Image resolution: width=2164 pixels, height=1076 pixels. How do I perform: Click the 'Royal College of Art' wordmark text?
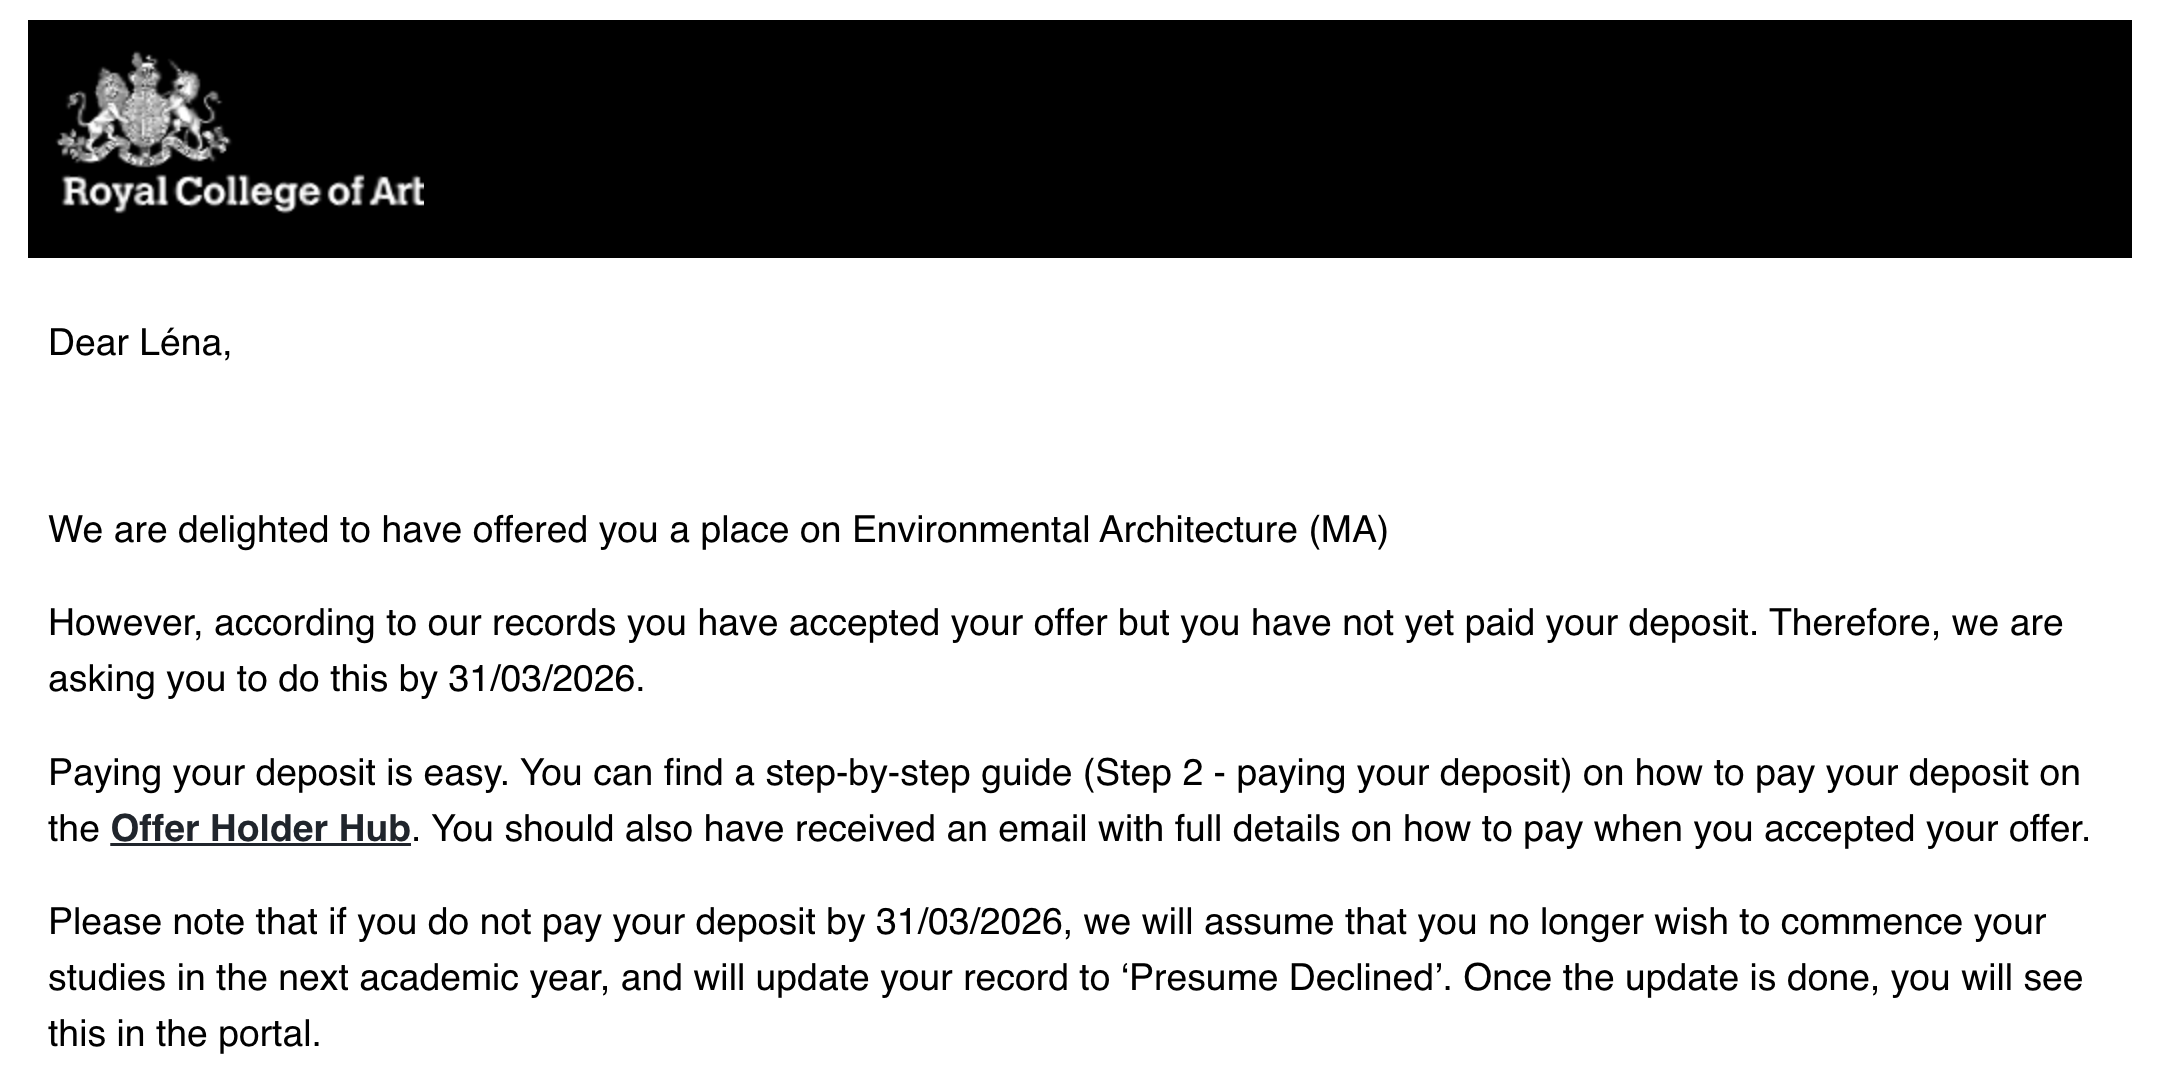(243, 191)
